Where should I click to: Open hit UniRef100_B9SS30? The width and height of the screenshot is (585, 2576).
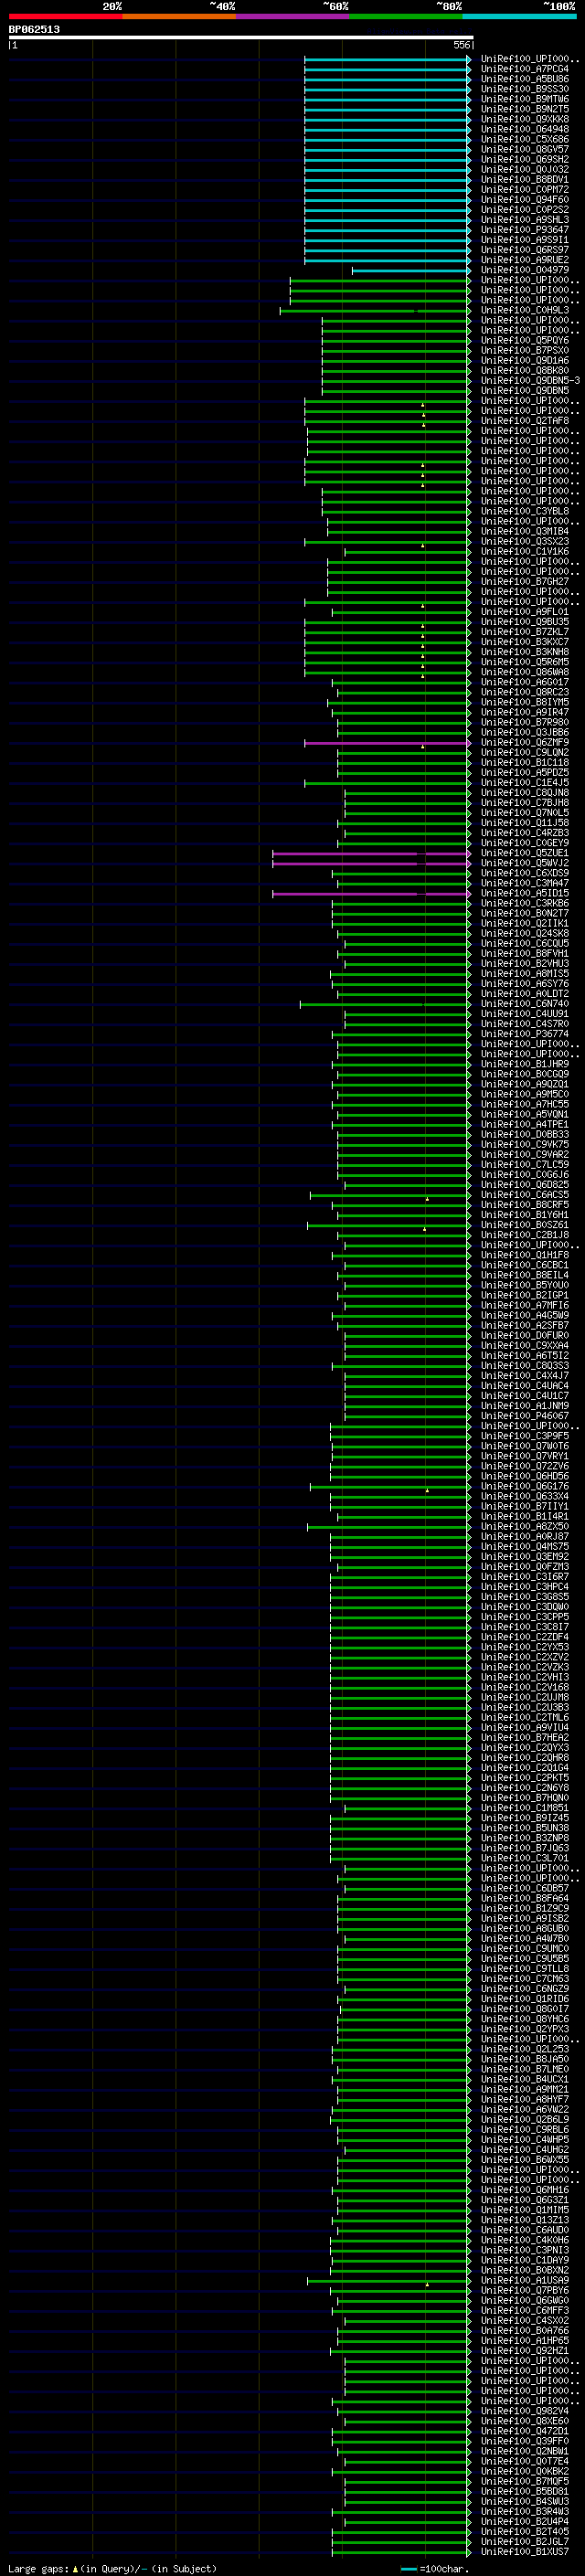tap(524, 89)
